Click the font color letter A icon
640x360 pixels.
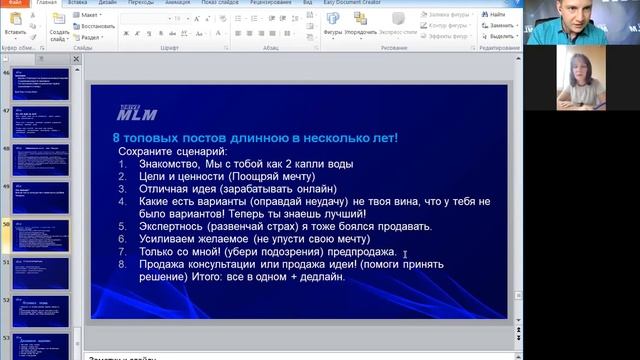click(x=218, y=33)
